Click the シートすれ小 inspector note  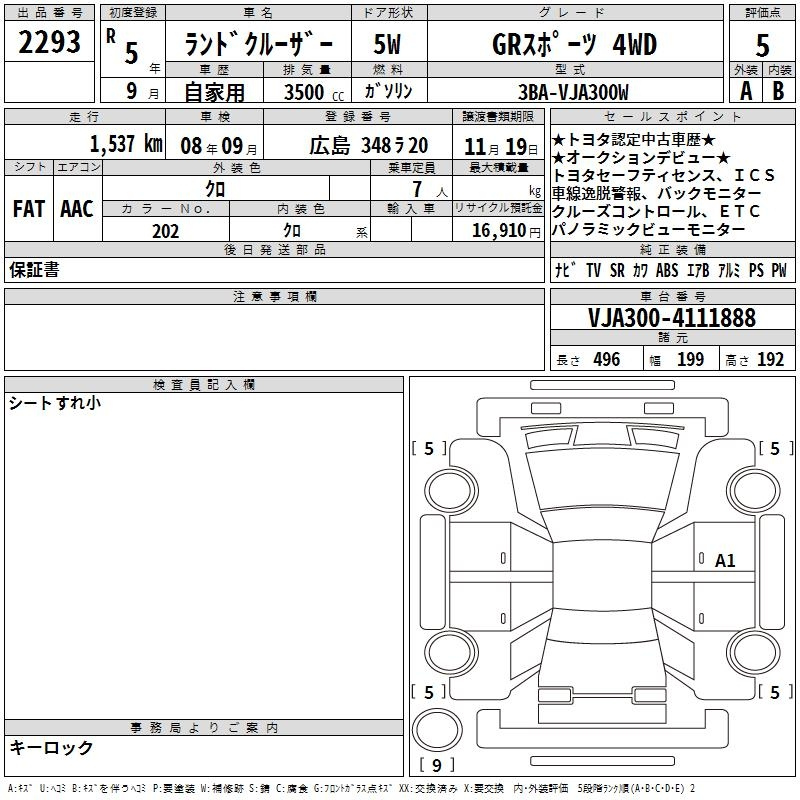55,403
